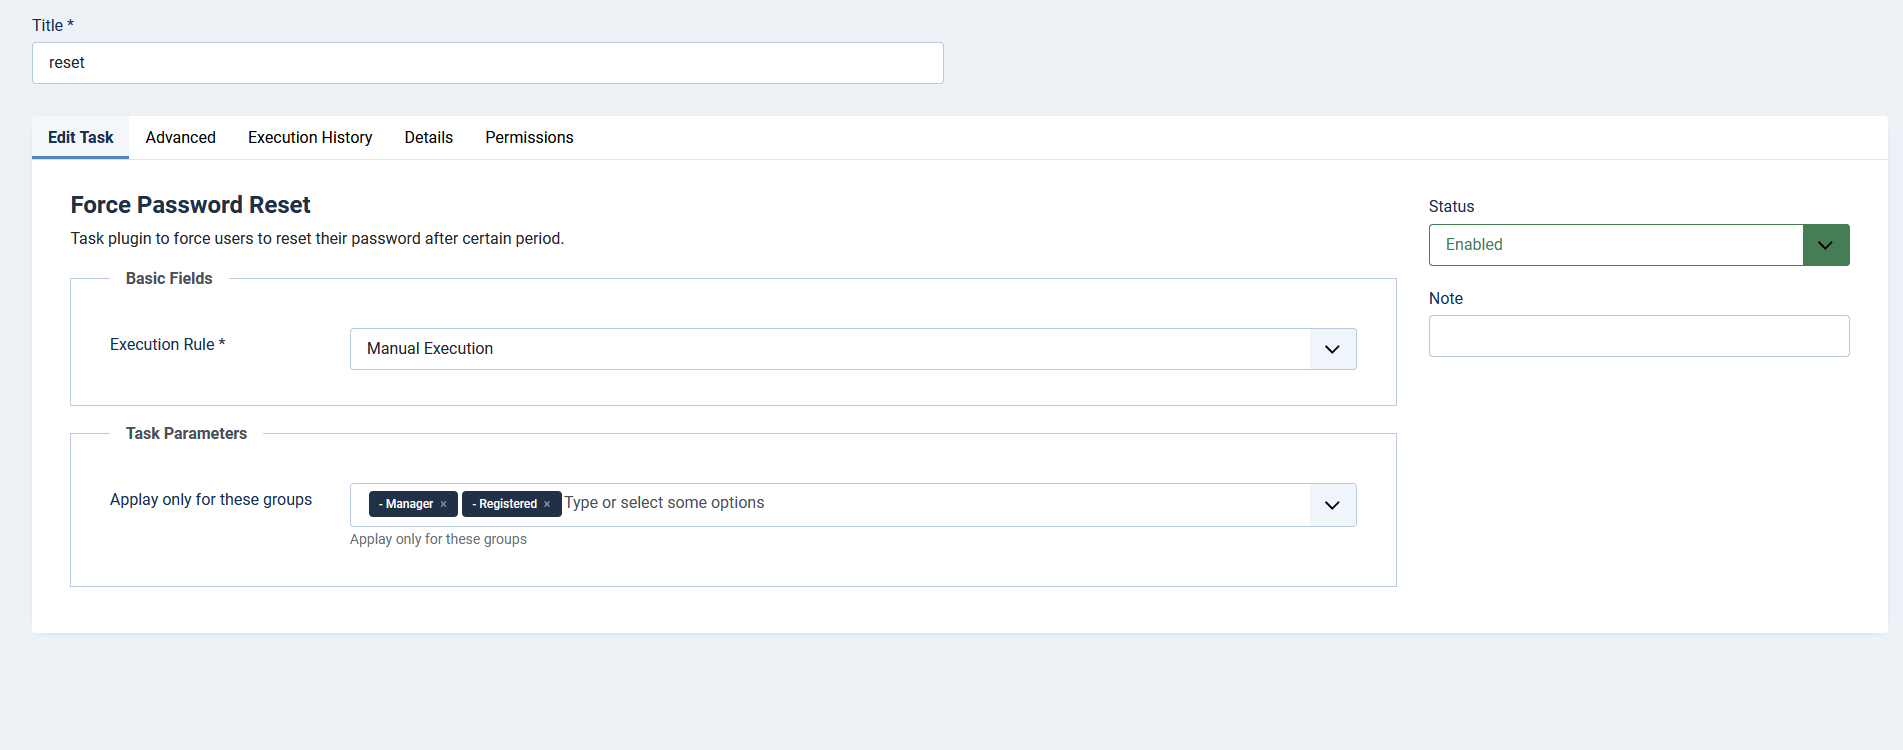Viewport: 1903px width, 750px height.
Task: Select the Registered tag chip
Action: pyautogui.click(x=507, y=504)
